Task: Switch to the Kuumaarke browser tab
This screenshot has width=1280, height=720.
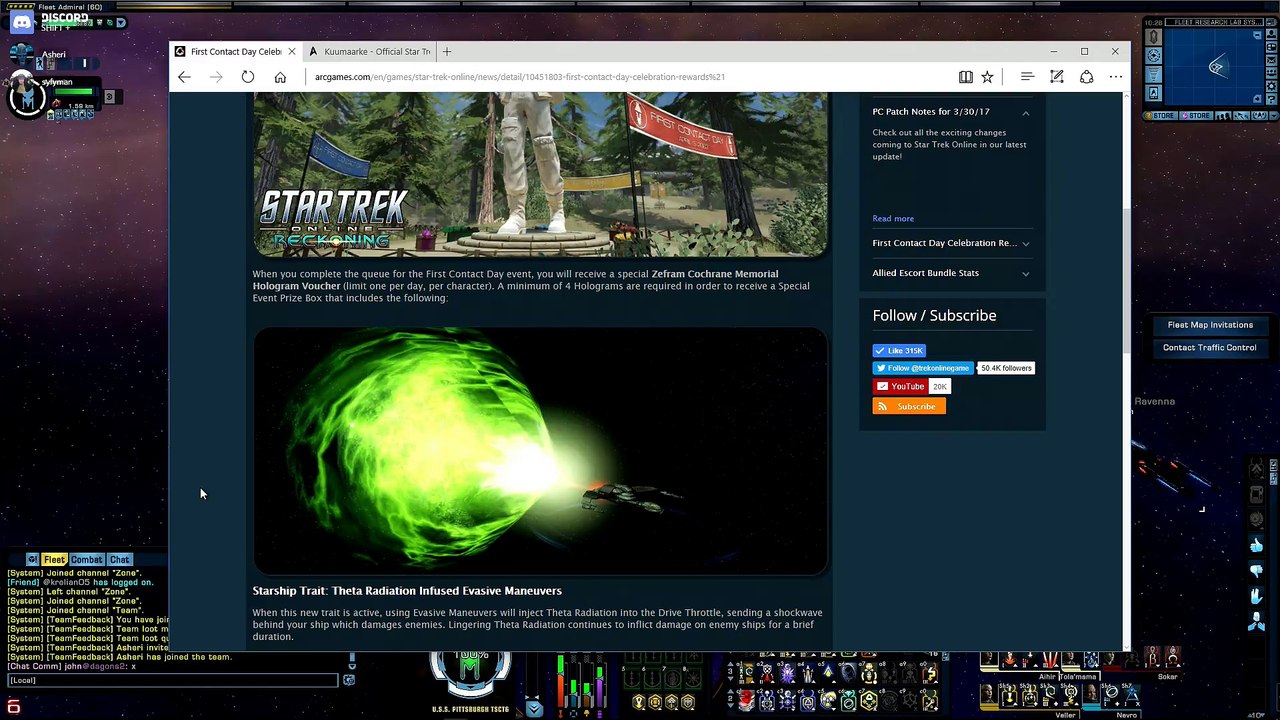Action: coord(370,52)
